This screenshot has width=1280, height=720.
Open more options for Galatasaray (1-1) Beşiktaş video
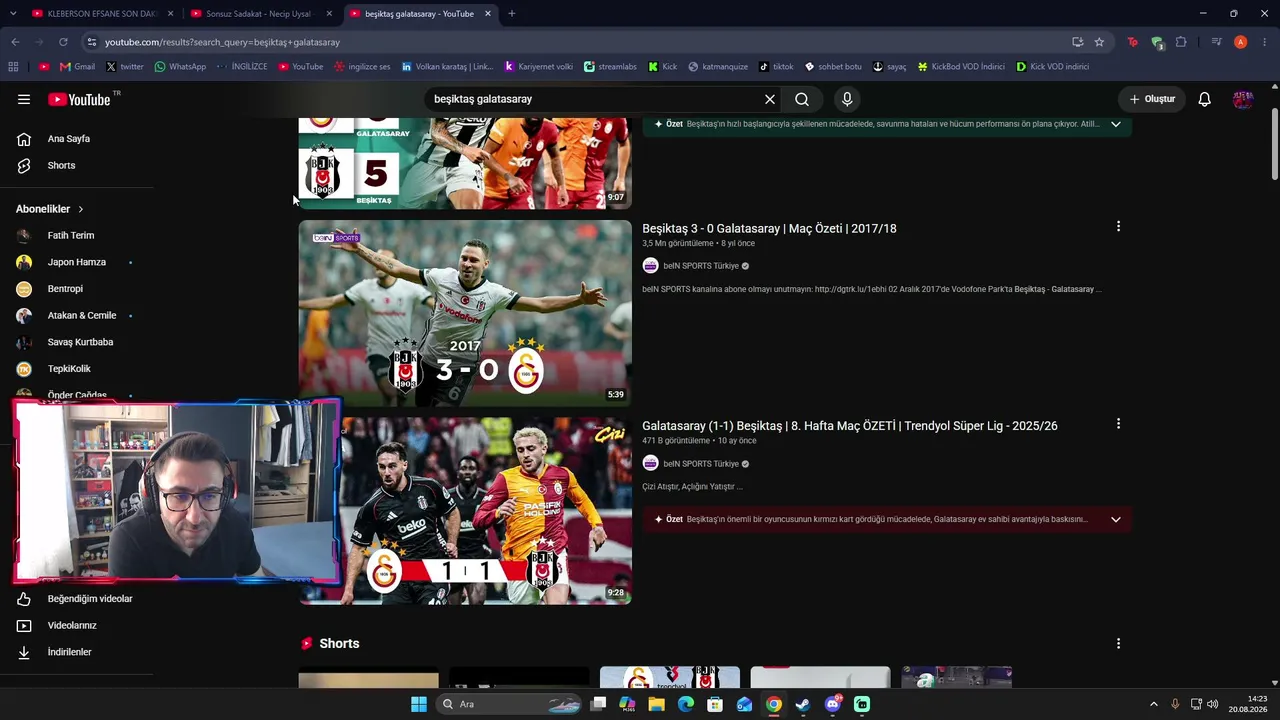[1118, 424]
